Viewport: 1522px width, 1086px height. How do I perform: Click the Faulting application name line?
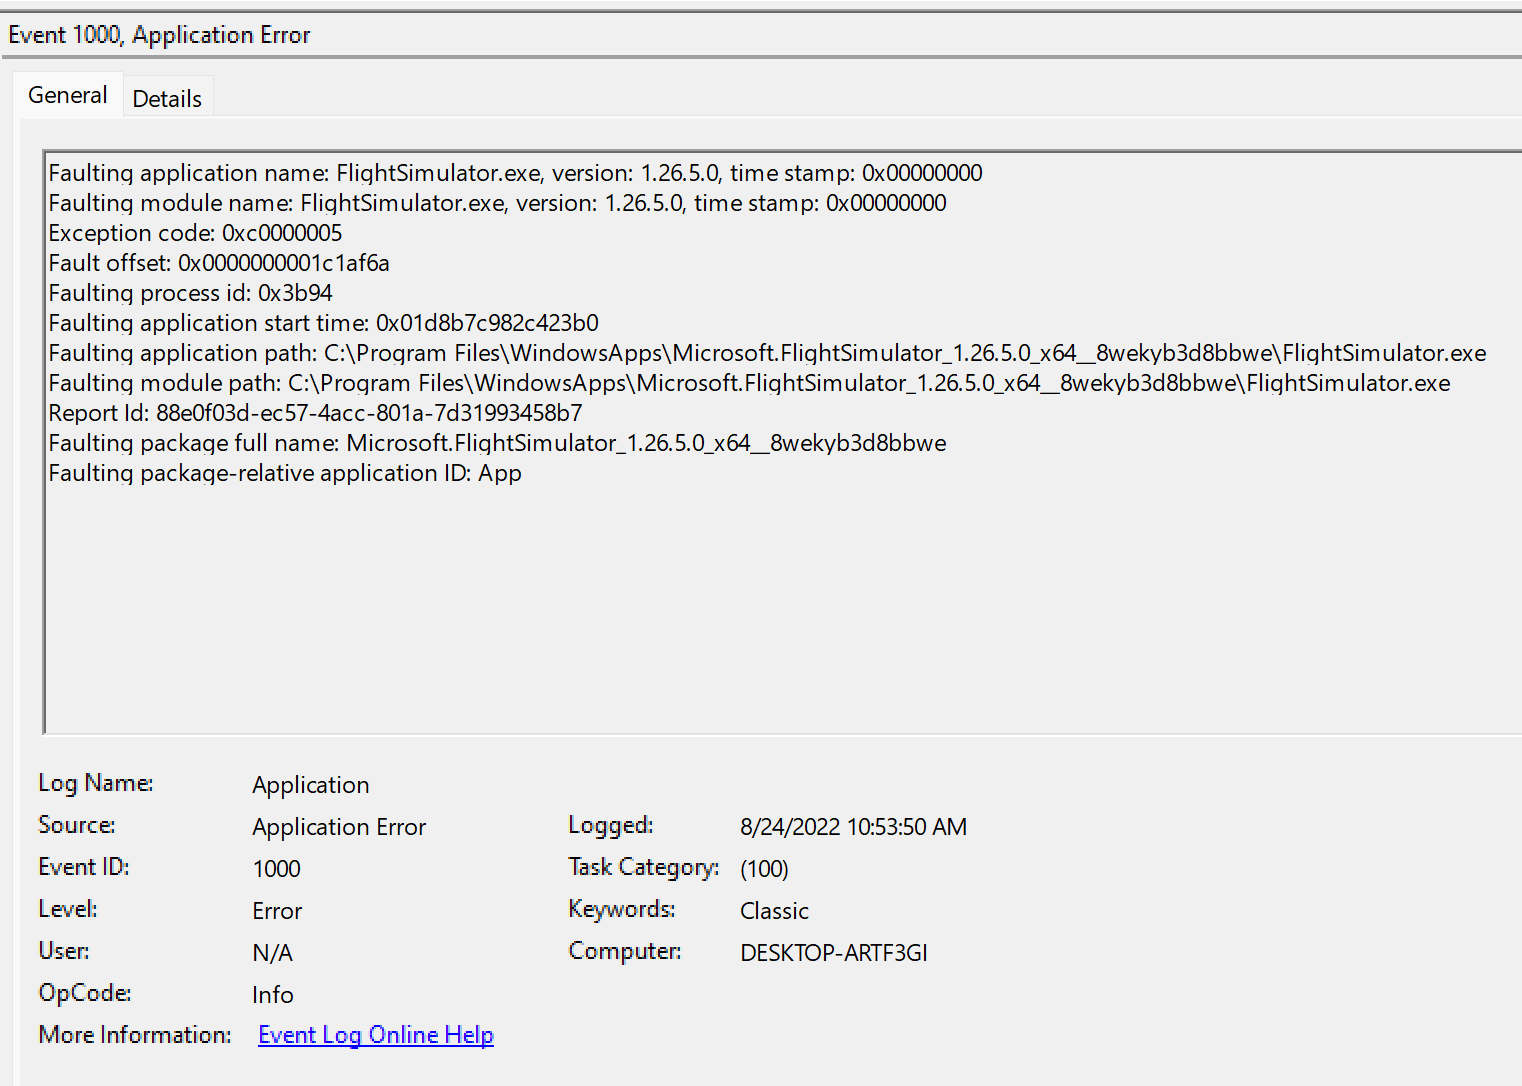[x=515, y=172]
